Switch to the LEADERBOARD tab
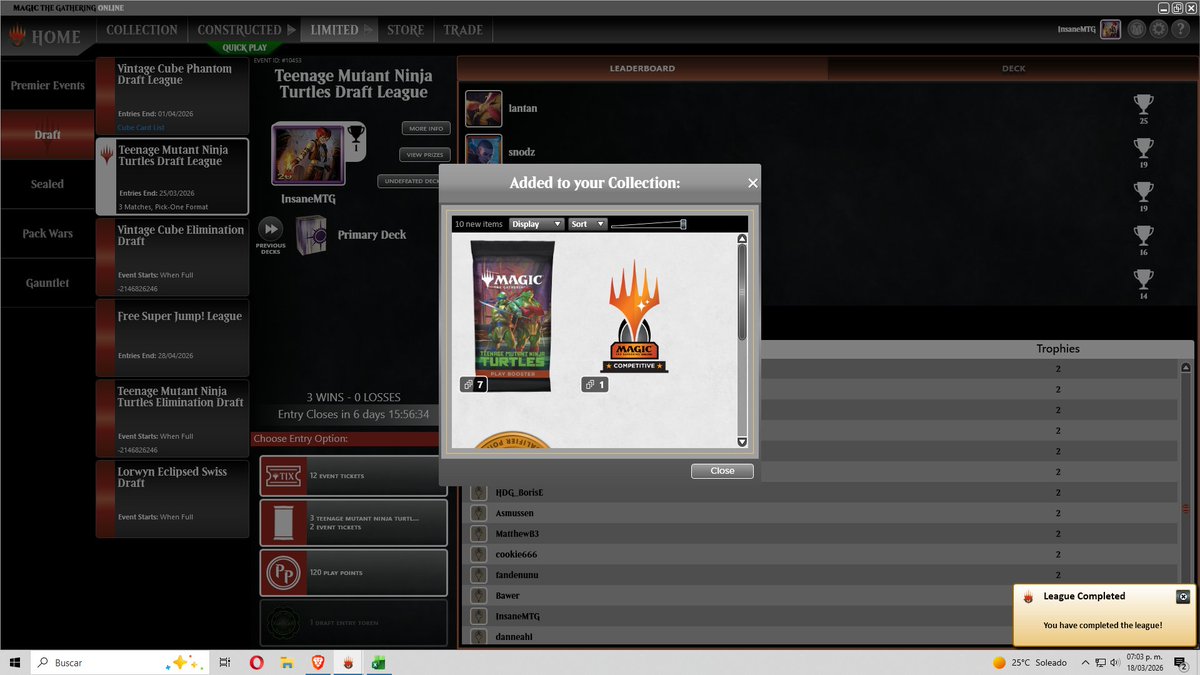This screenshot has height=675, width=1200. [x=642, y=68]
